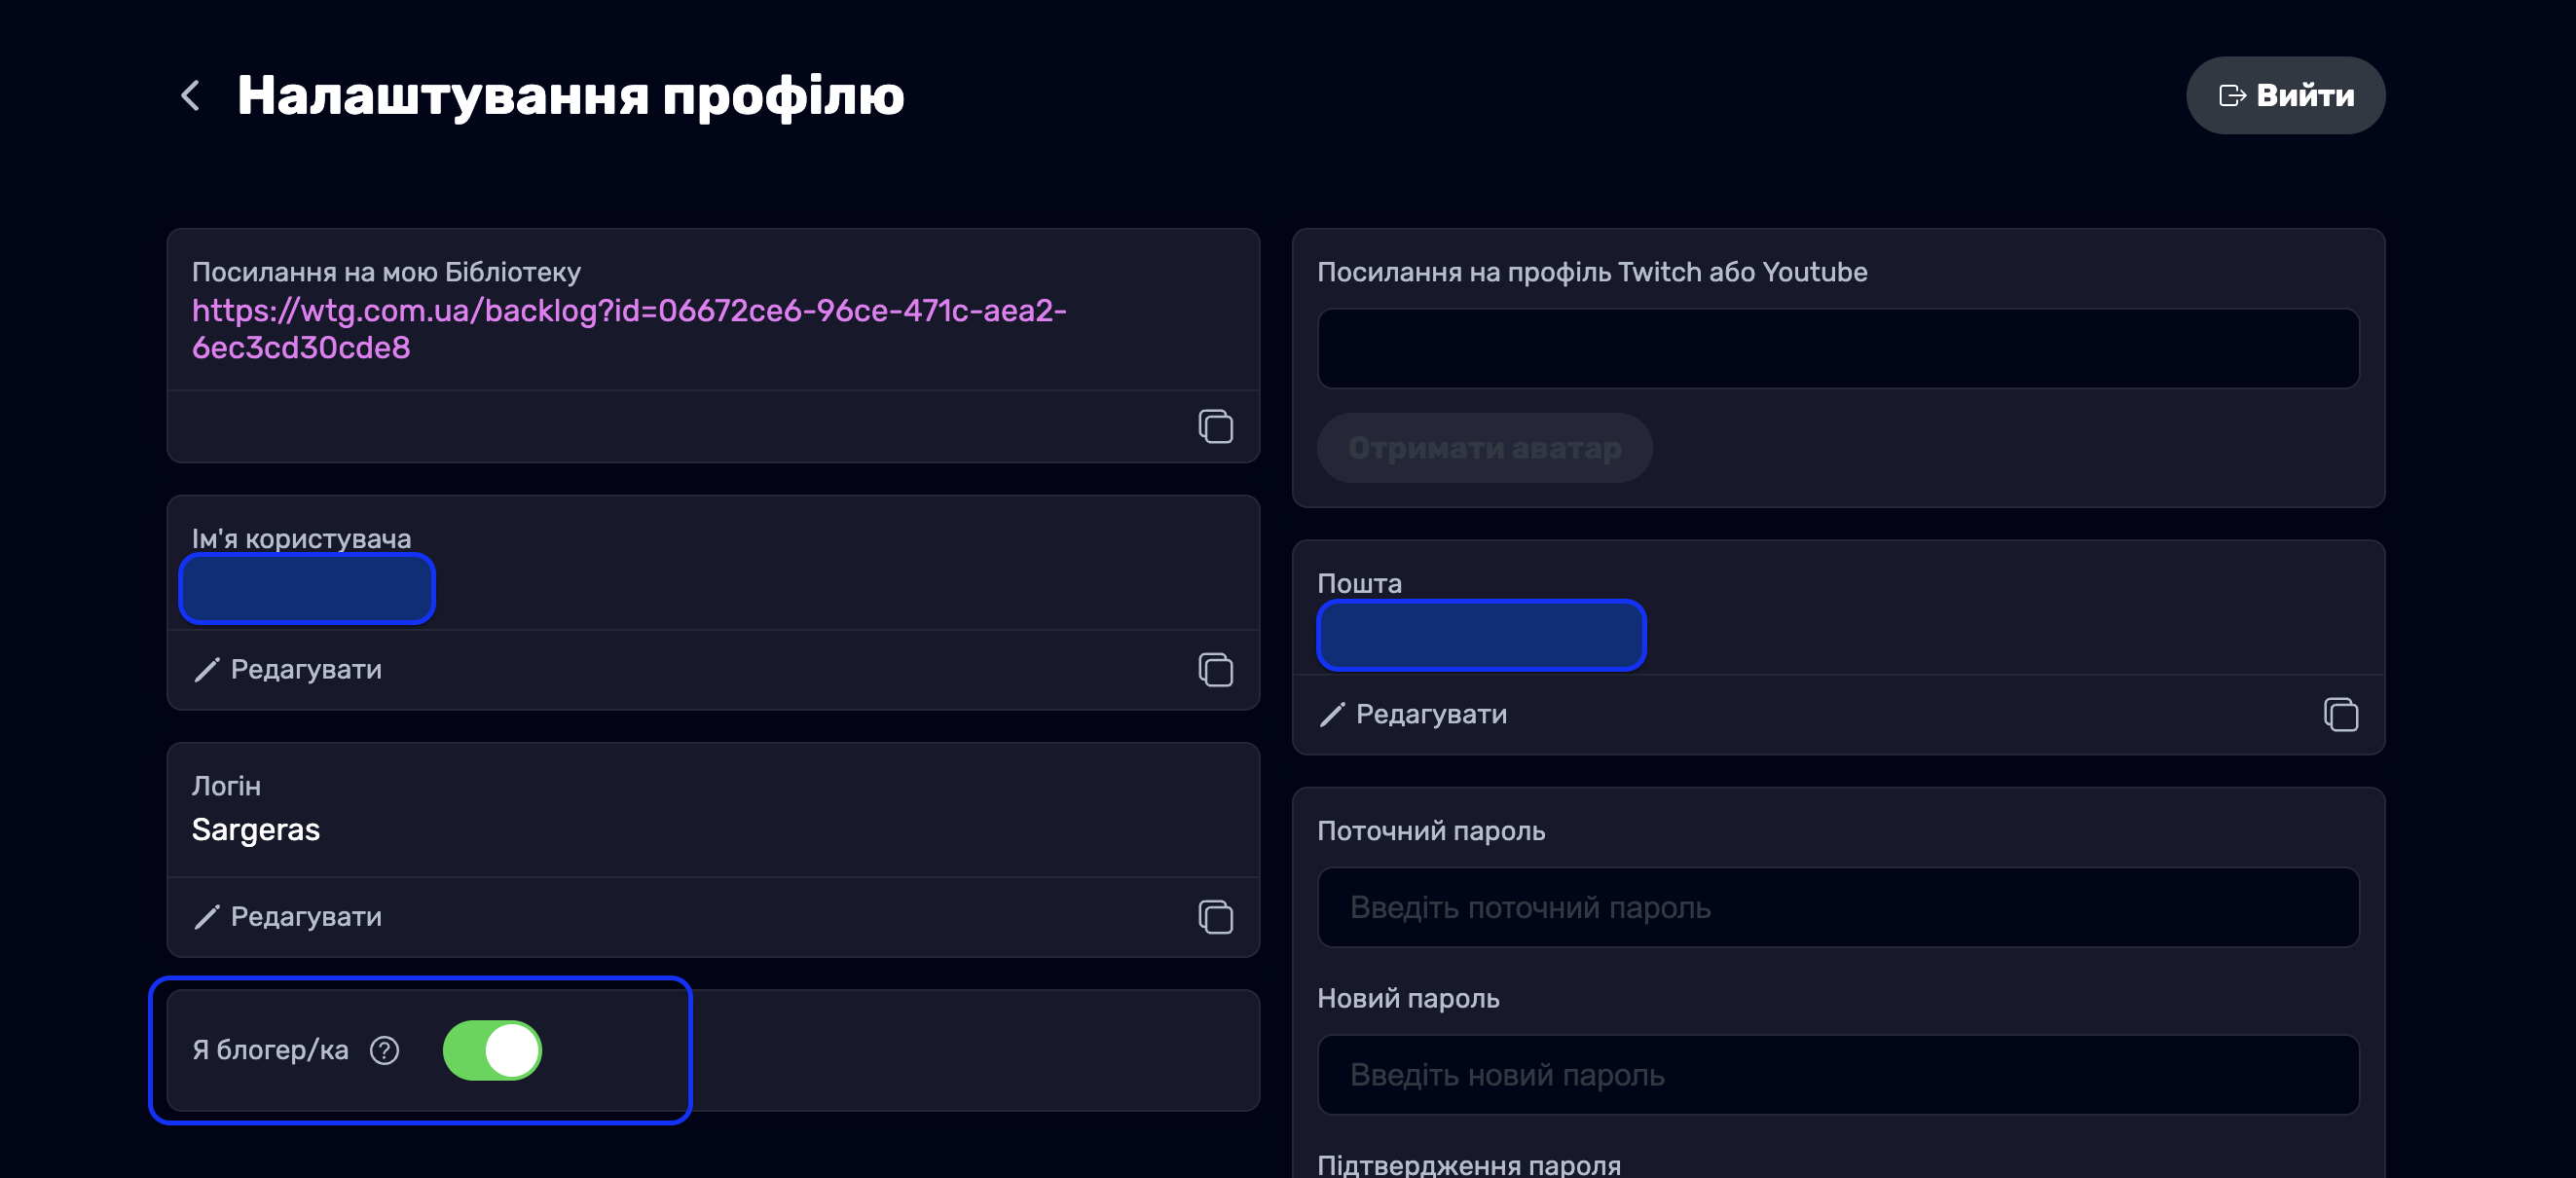Disable the "Я блогер/ка" toggle
The image size is (2576, 1178).
(492, 1051)
